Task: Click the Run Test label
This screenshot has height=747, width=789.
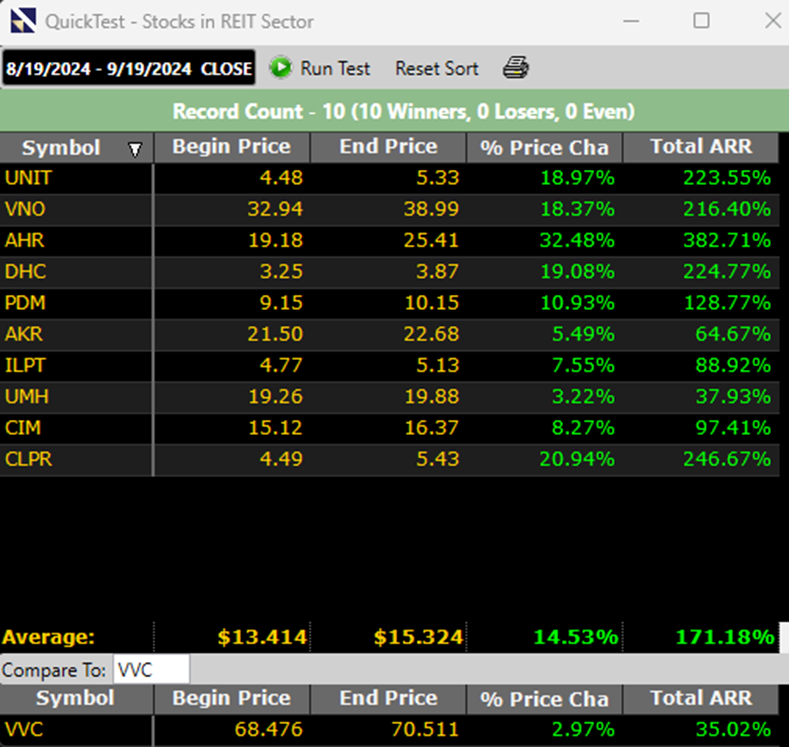Action: [335, 68]
